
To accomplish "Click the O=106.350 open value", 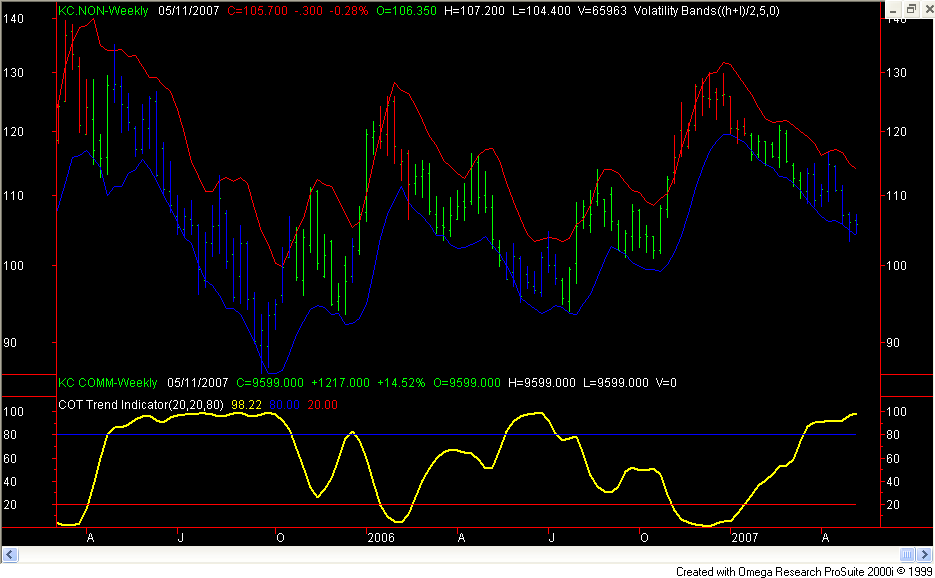I will [x=407, y=11].
